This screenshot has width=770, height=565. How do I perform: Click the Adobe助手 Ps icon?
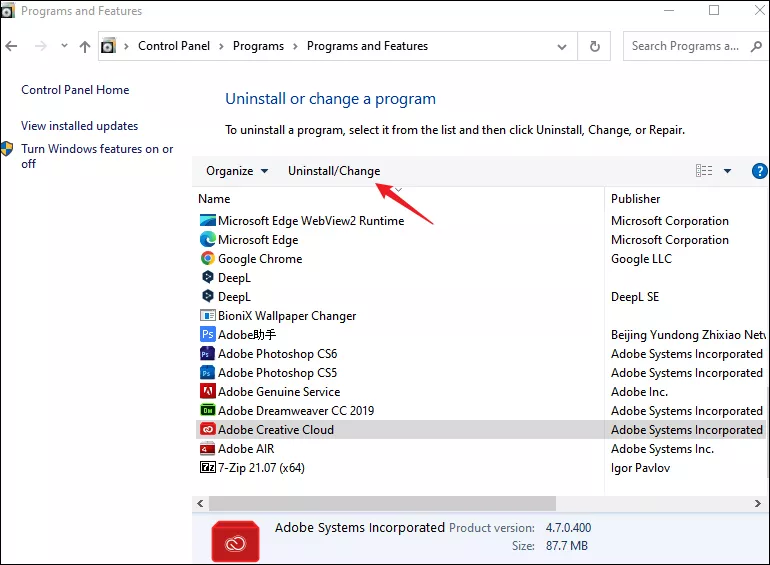[x=208, y=334]
